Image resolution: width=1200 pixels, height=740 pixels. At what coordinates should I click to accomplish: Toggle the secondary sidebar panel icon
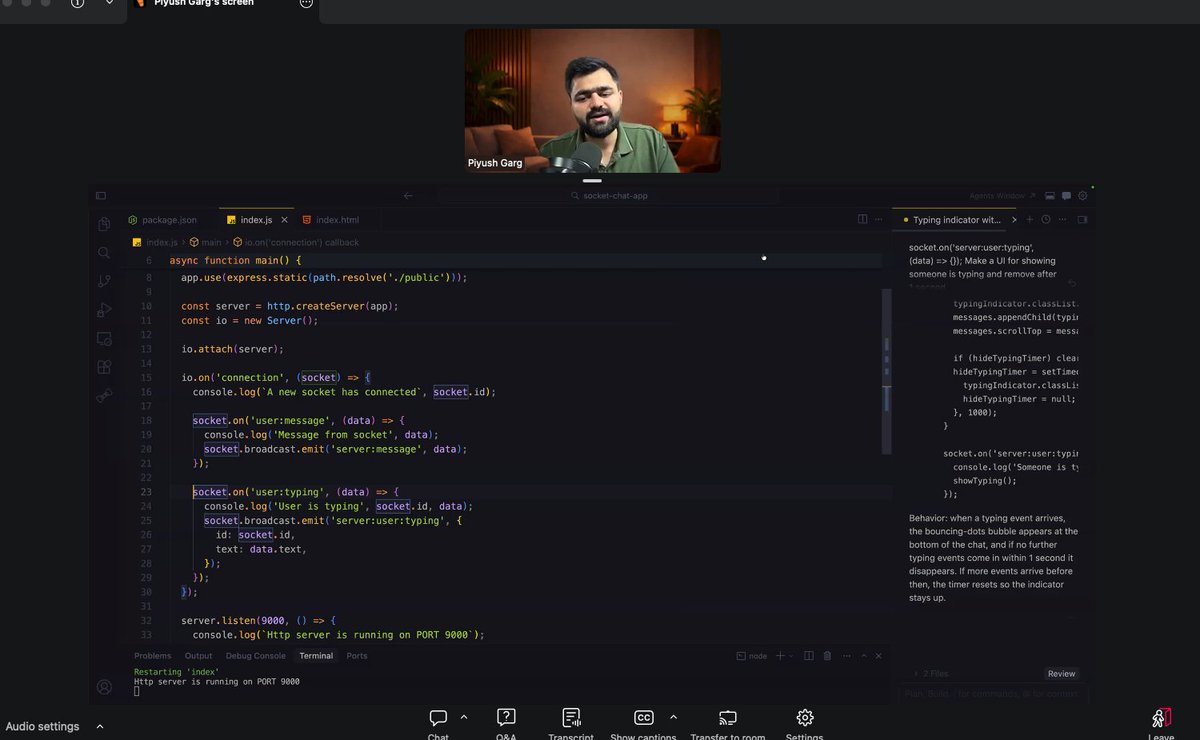(1081, 219)
